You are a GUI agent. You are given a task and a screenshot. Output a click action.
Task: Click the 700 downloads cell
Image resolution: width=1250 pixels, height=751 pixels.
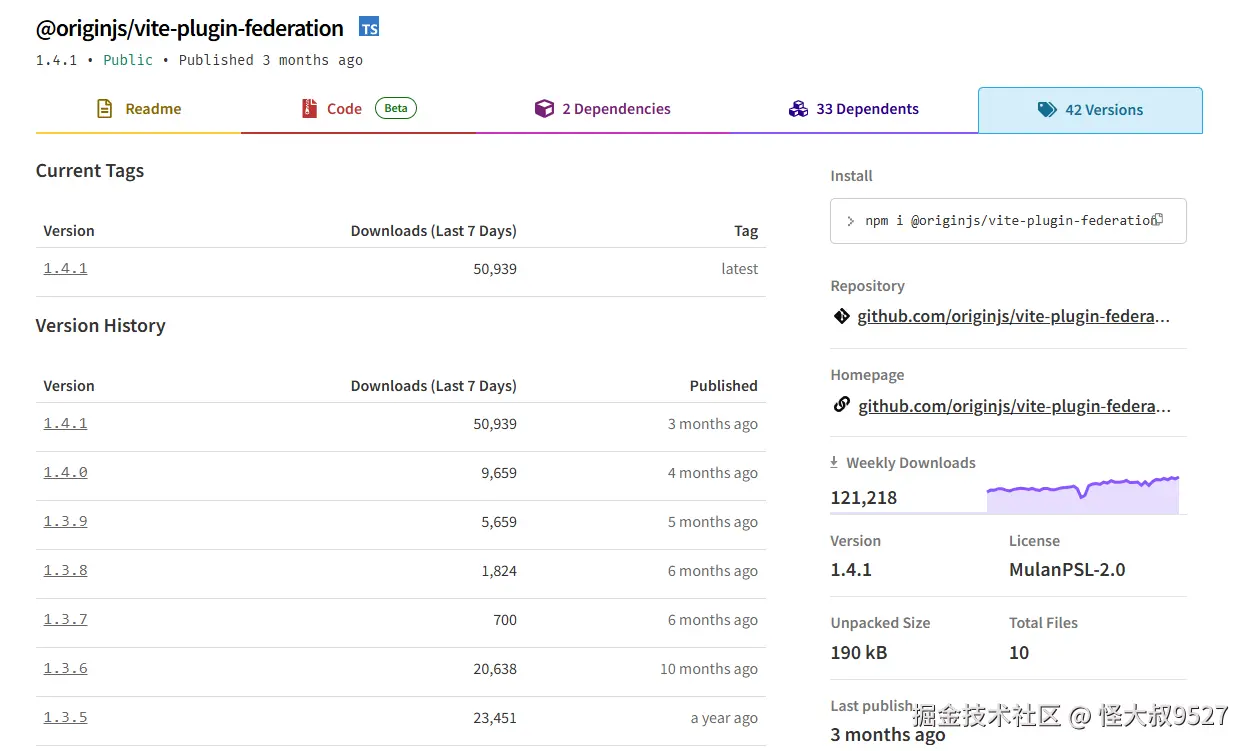(x=505, y=620)
